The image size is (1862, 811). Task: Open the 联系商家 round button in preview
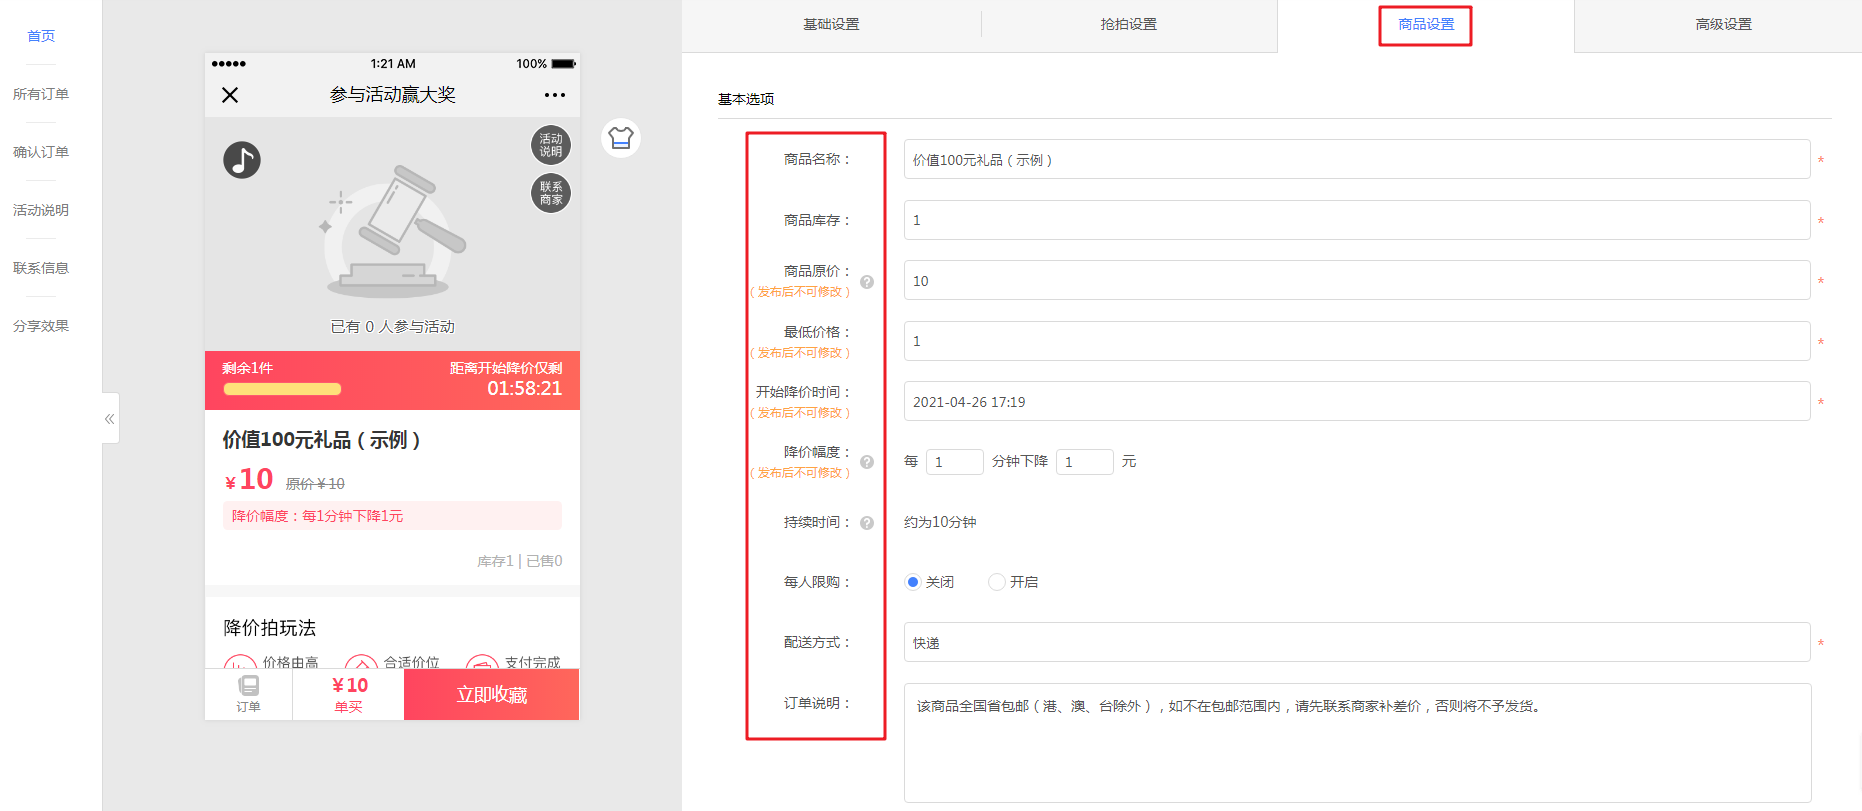pos(551,193)
